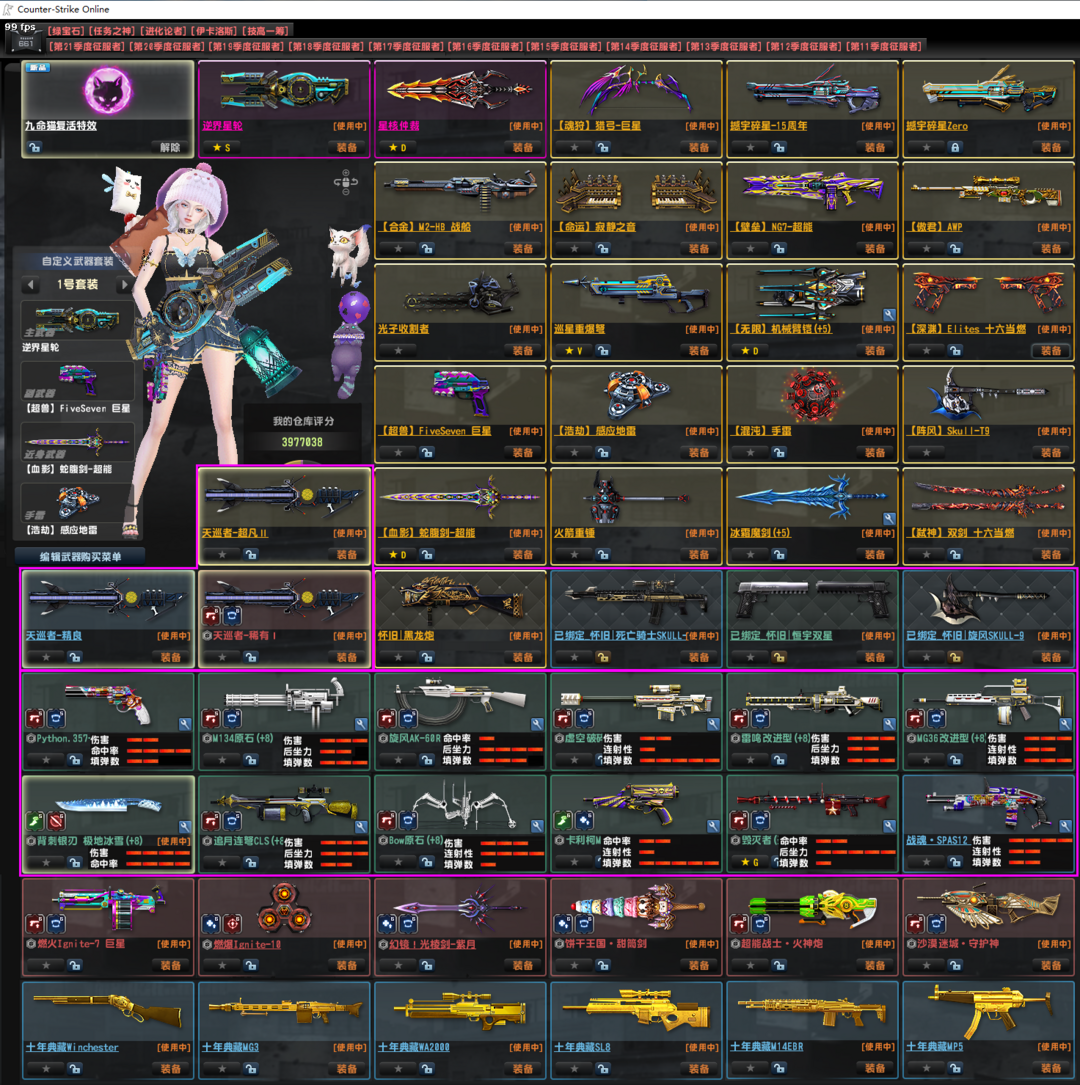Open the [第21季度征服者] title tag
This screenshot has height=1085, width=1080.
pyautogui.click(x=86, y=46)
